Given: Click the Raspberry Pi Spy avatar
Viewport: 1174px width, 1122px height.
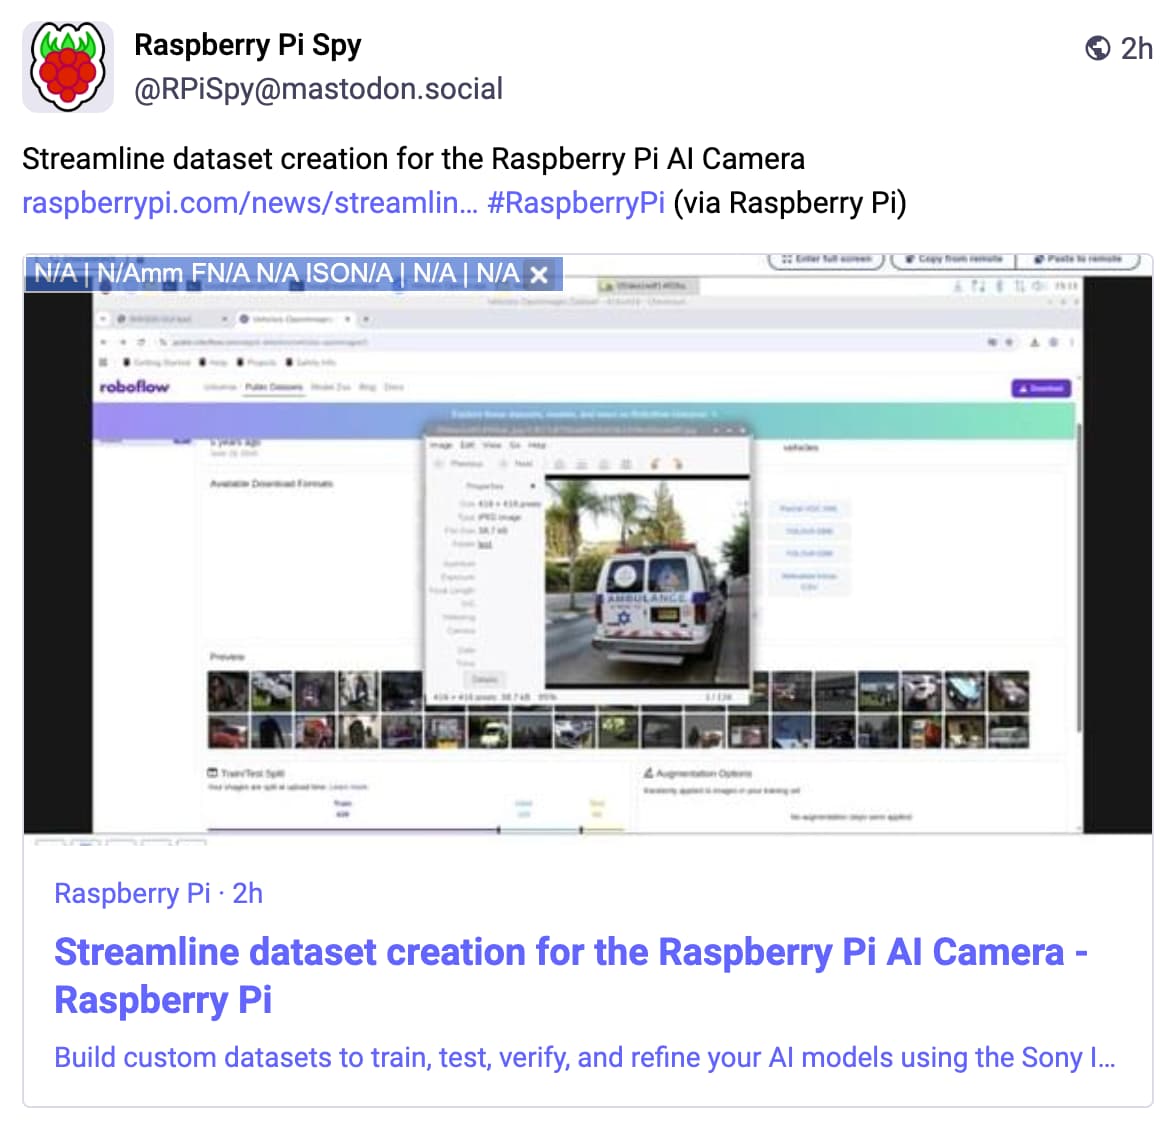Looking at the screenshot, I should tap(67, 66).
